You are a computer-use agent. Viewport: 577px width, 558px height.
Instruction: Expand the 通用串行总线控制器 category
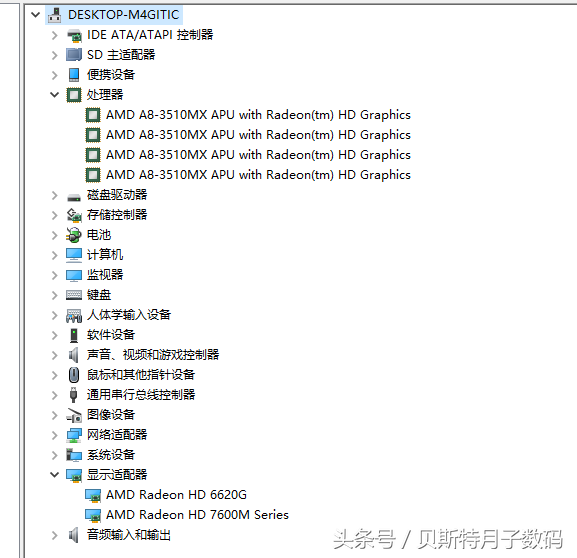tap(55, 395)
